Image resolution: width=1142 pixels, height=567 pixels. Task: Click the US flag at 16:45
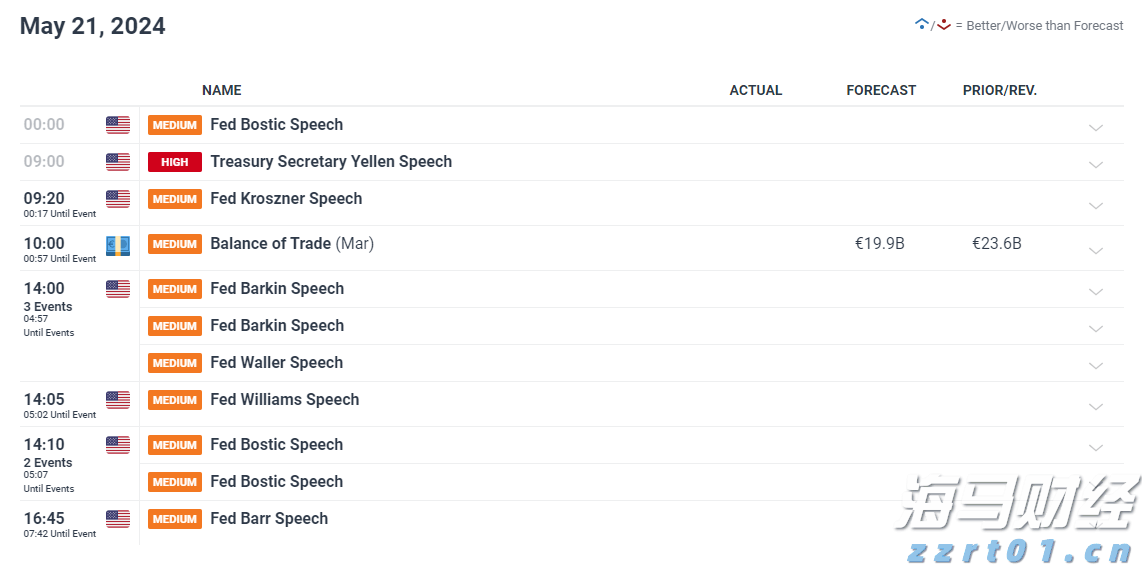pos(118,519)
